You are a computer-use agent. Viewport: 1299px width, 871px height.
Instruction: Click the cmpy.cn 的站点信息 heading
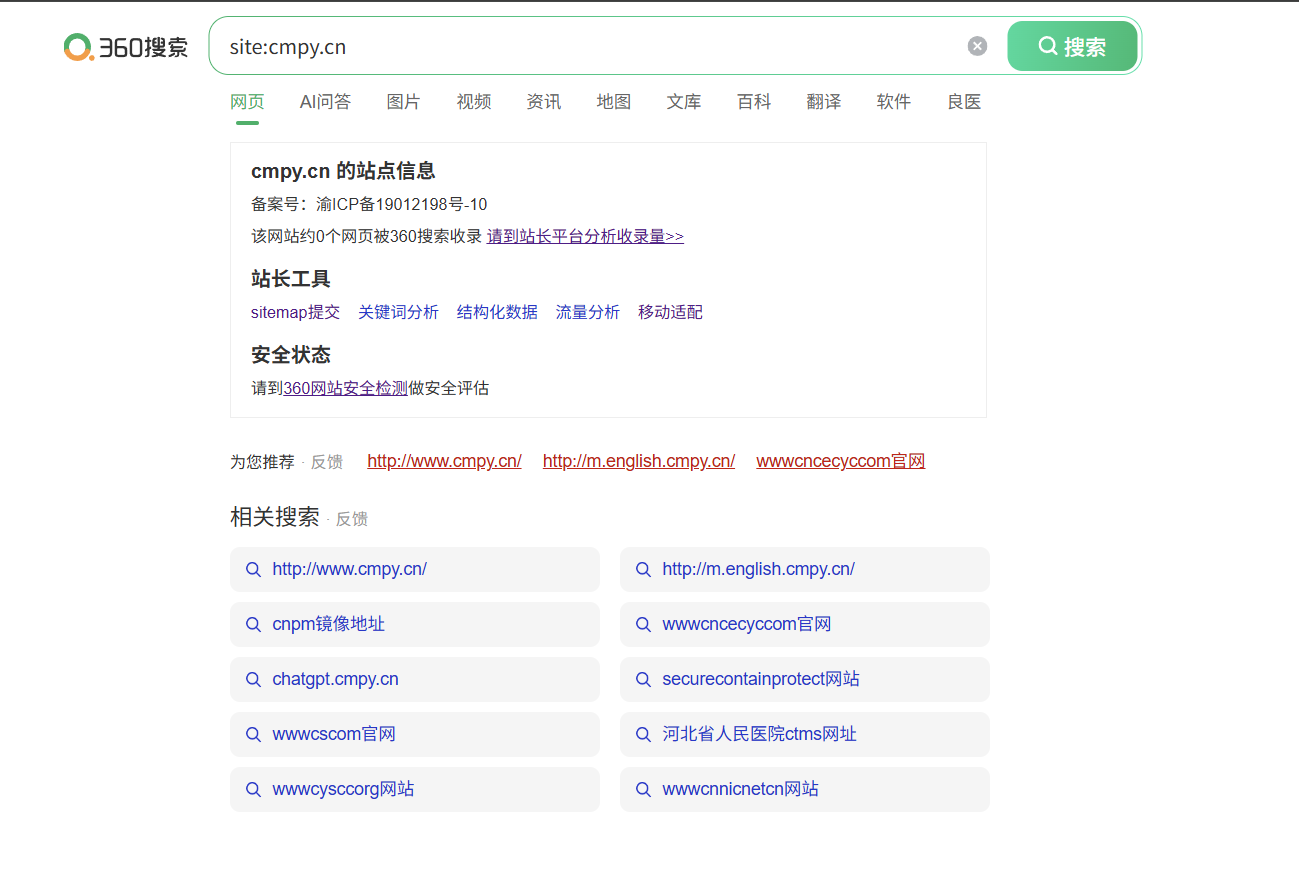click(x=343, y=171)
